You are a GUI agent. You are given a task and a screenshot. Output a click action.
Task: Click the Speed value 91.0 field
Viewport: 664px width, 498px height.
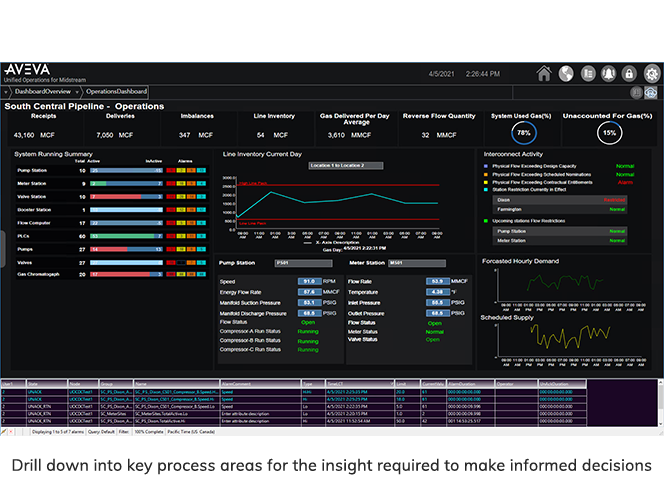tap(310, 281)
